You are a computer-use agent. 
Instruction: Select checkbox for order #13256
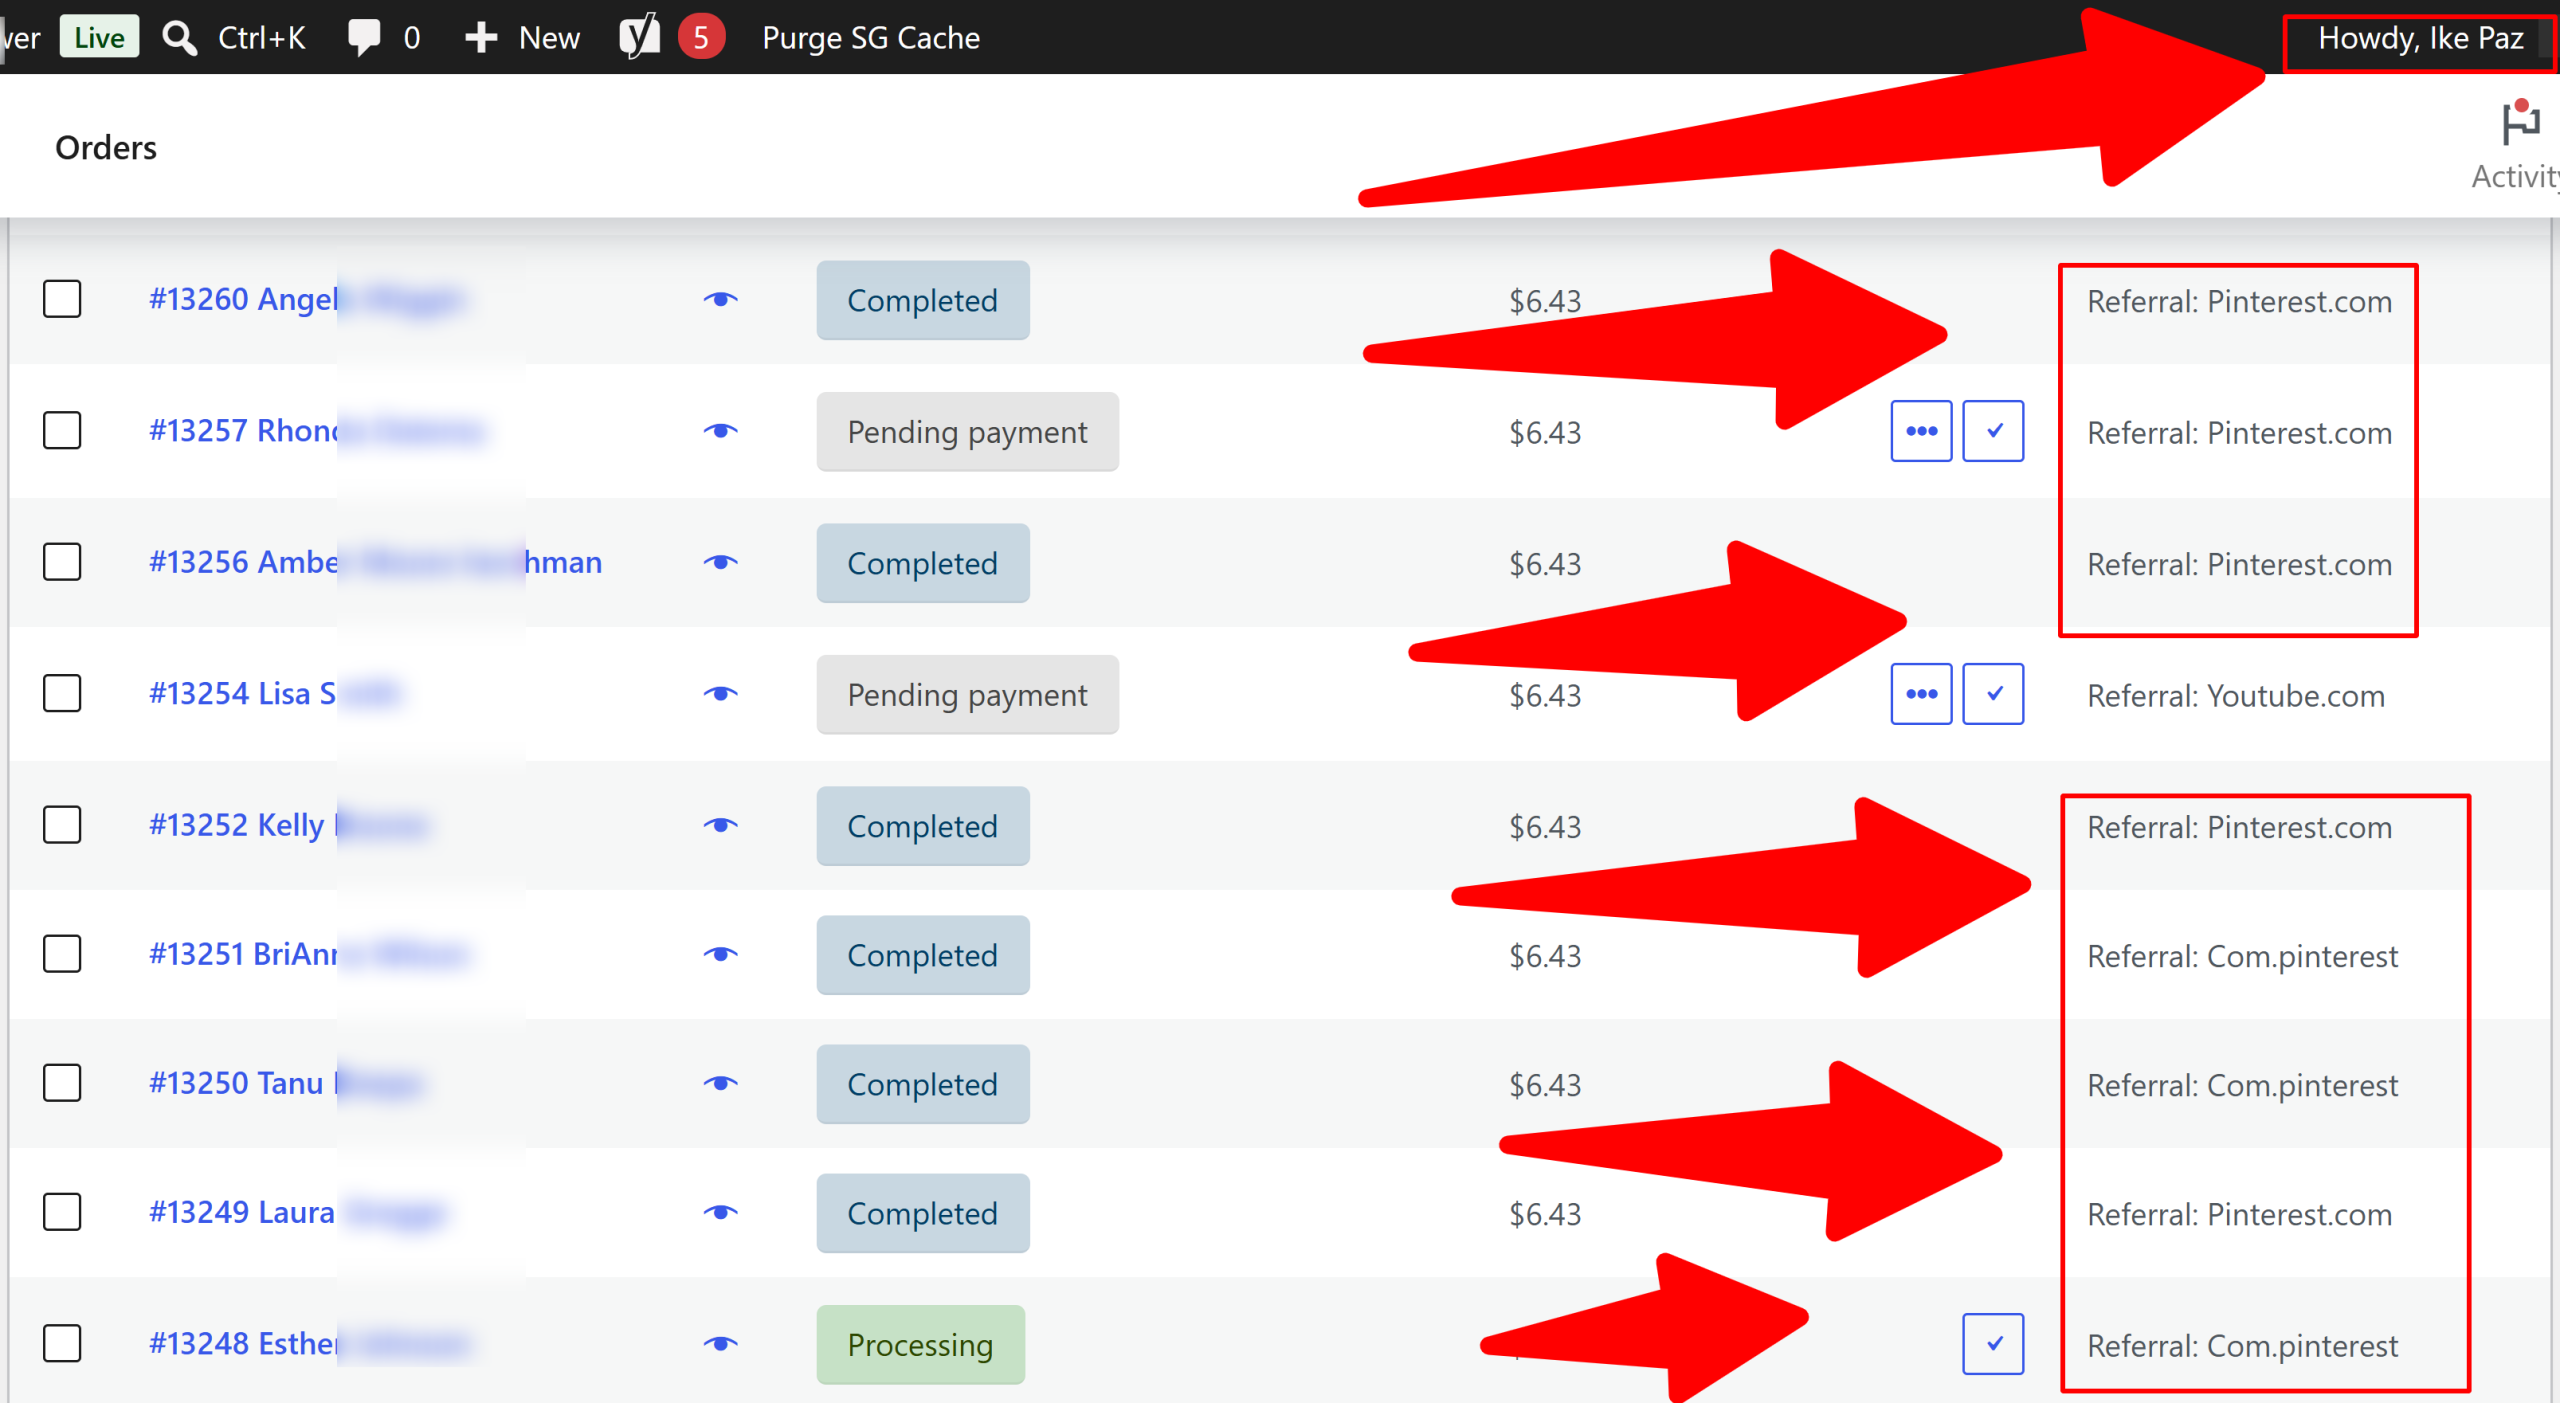click(62, 562)
